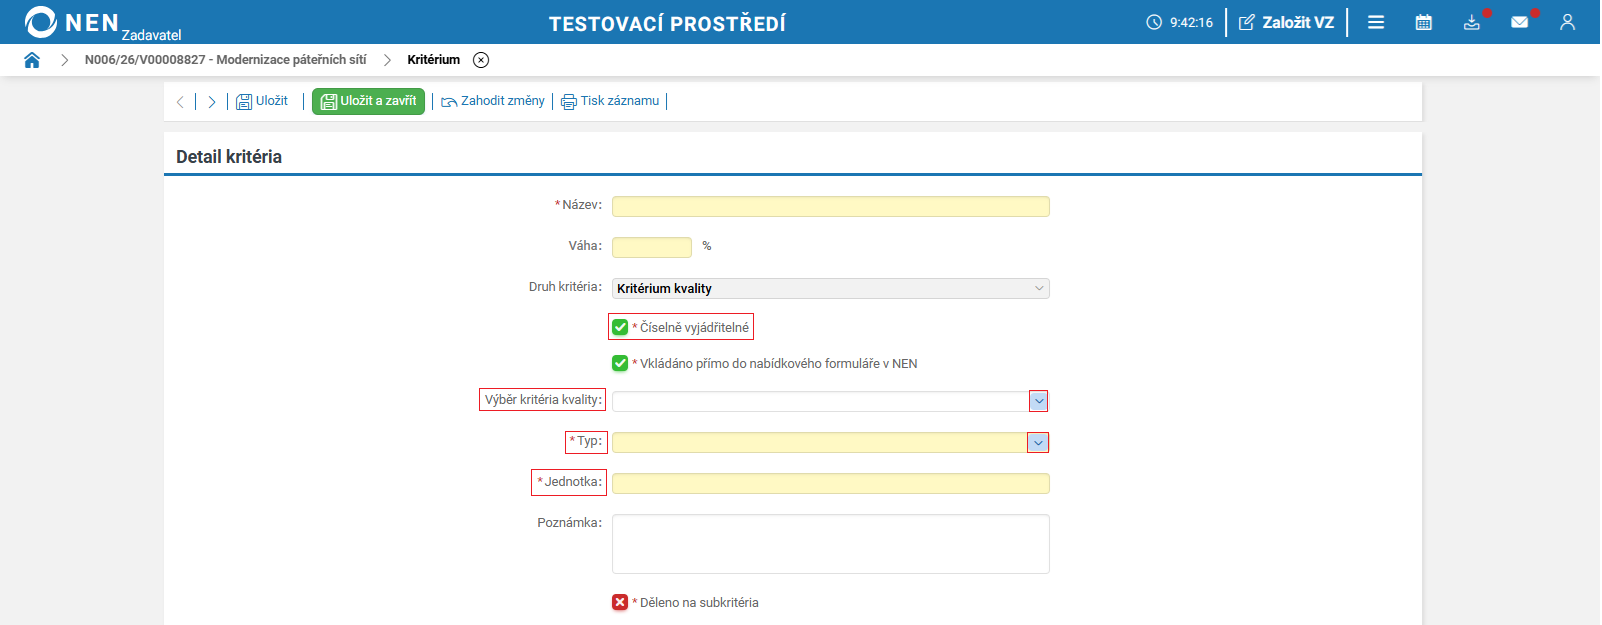Open the messages envelope icon
This screenshot has width=1602, height=625.
click(1520, 22)
